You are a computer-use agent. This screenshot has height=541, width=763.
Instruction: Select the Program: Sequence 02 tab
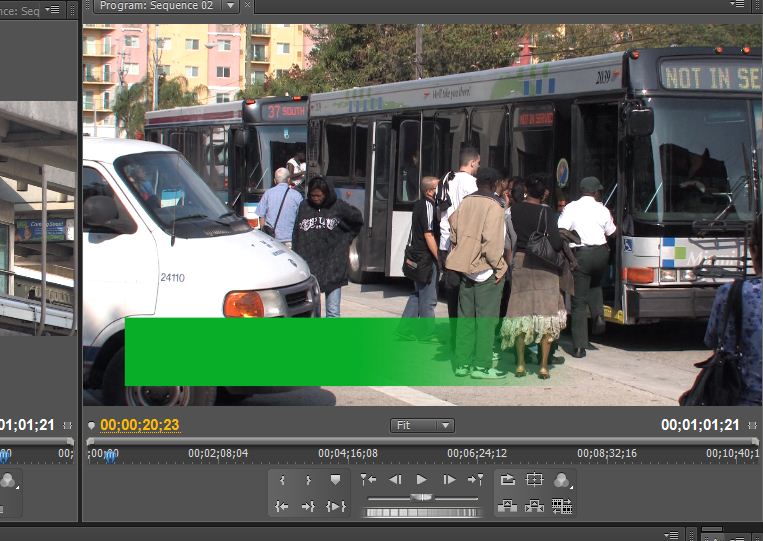[x=153, y=6]
